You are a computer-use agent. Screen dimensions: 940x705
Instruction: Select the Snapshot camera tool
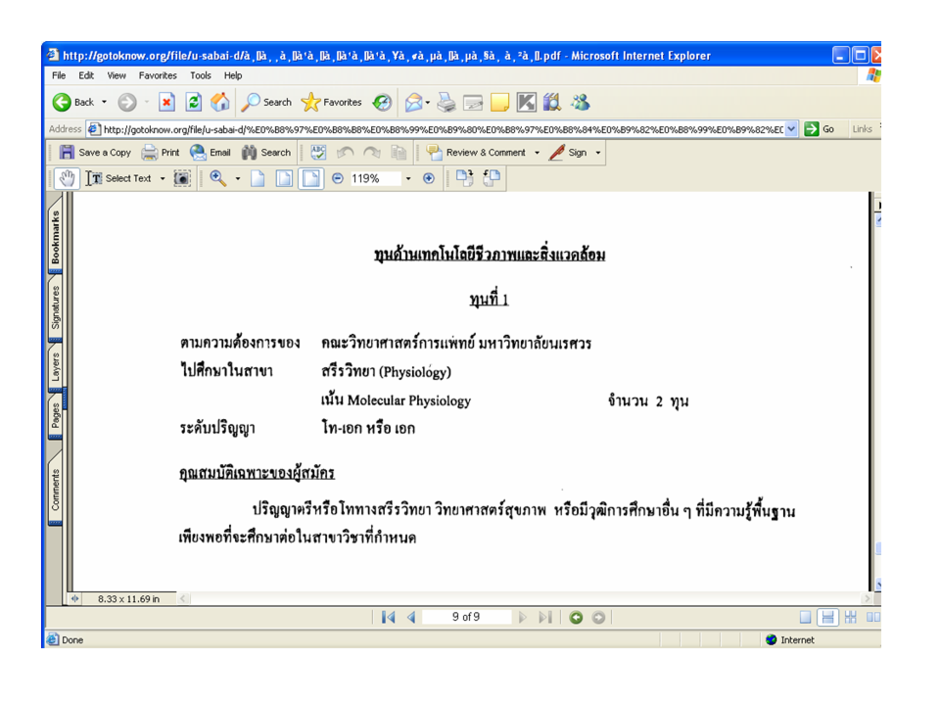click(x=182, y=178)
